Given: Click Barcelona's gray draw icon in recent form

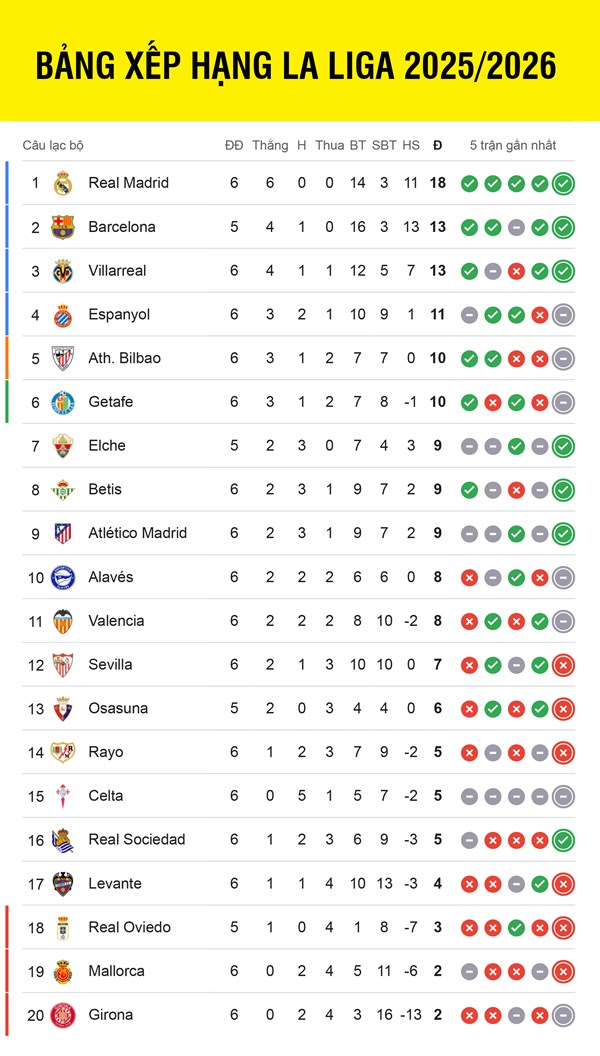Looking at the screenshot, I should pyautogui.click(x=516, y=227).
